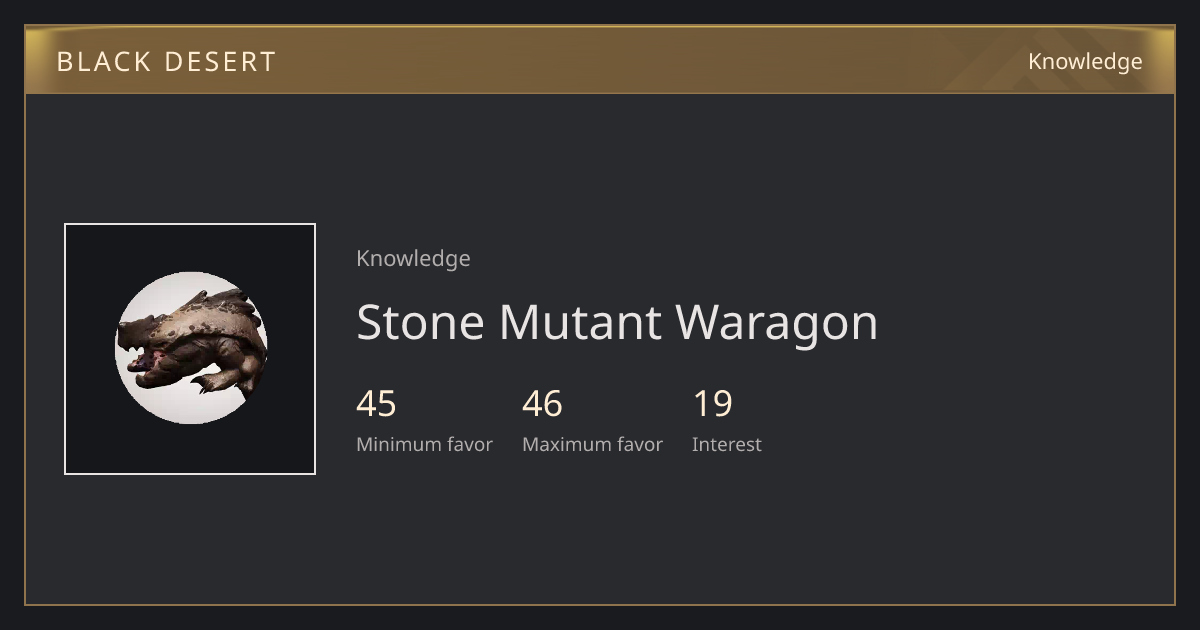
Task: Click the Maximum favor label
Action: (x=592, y=444)
